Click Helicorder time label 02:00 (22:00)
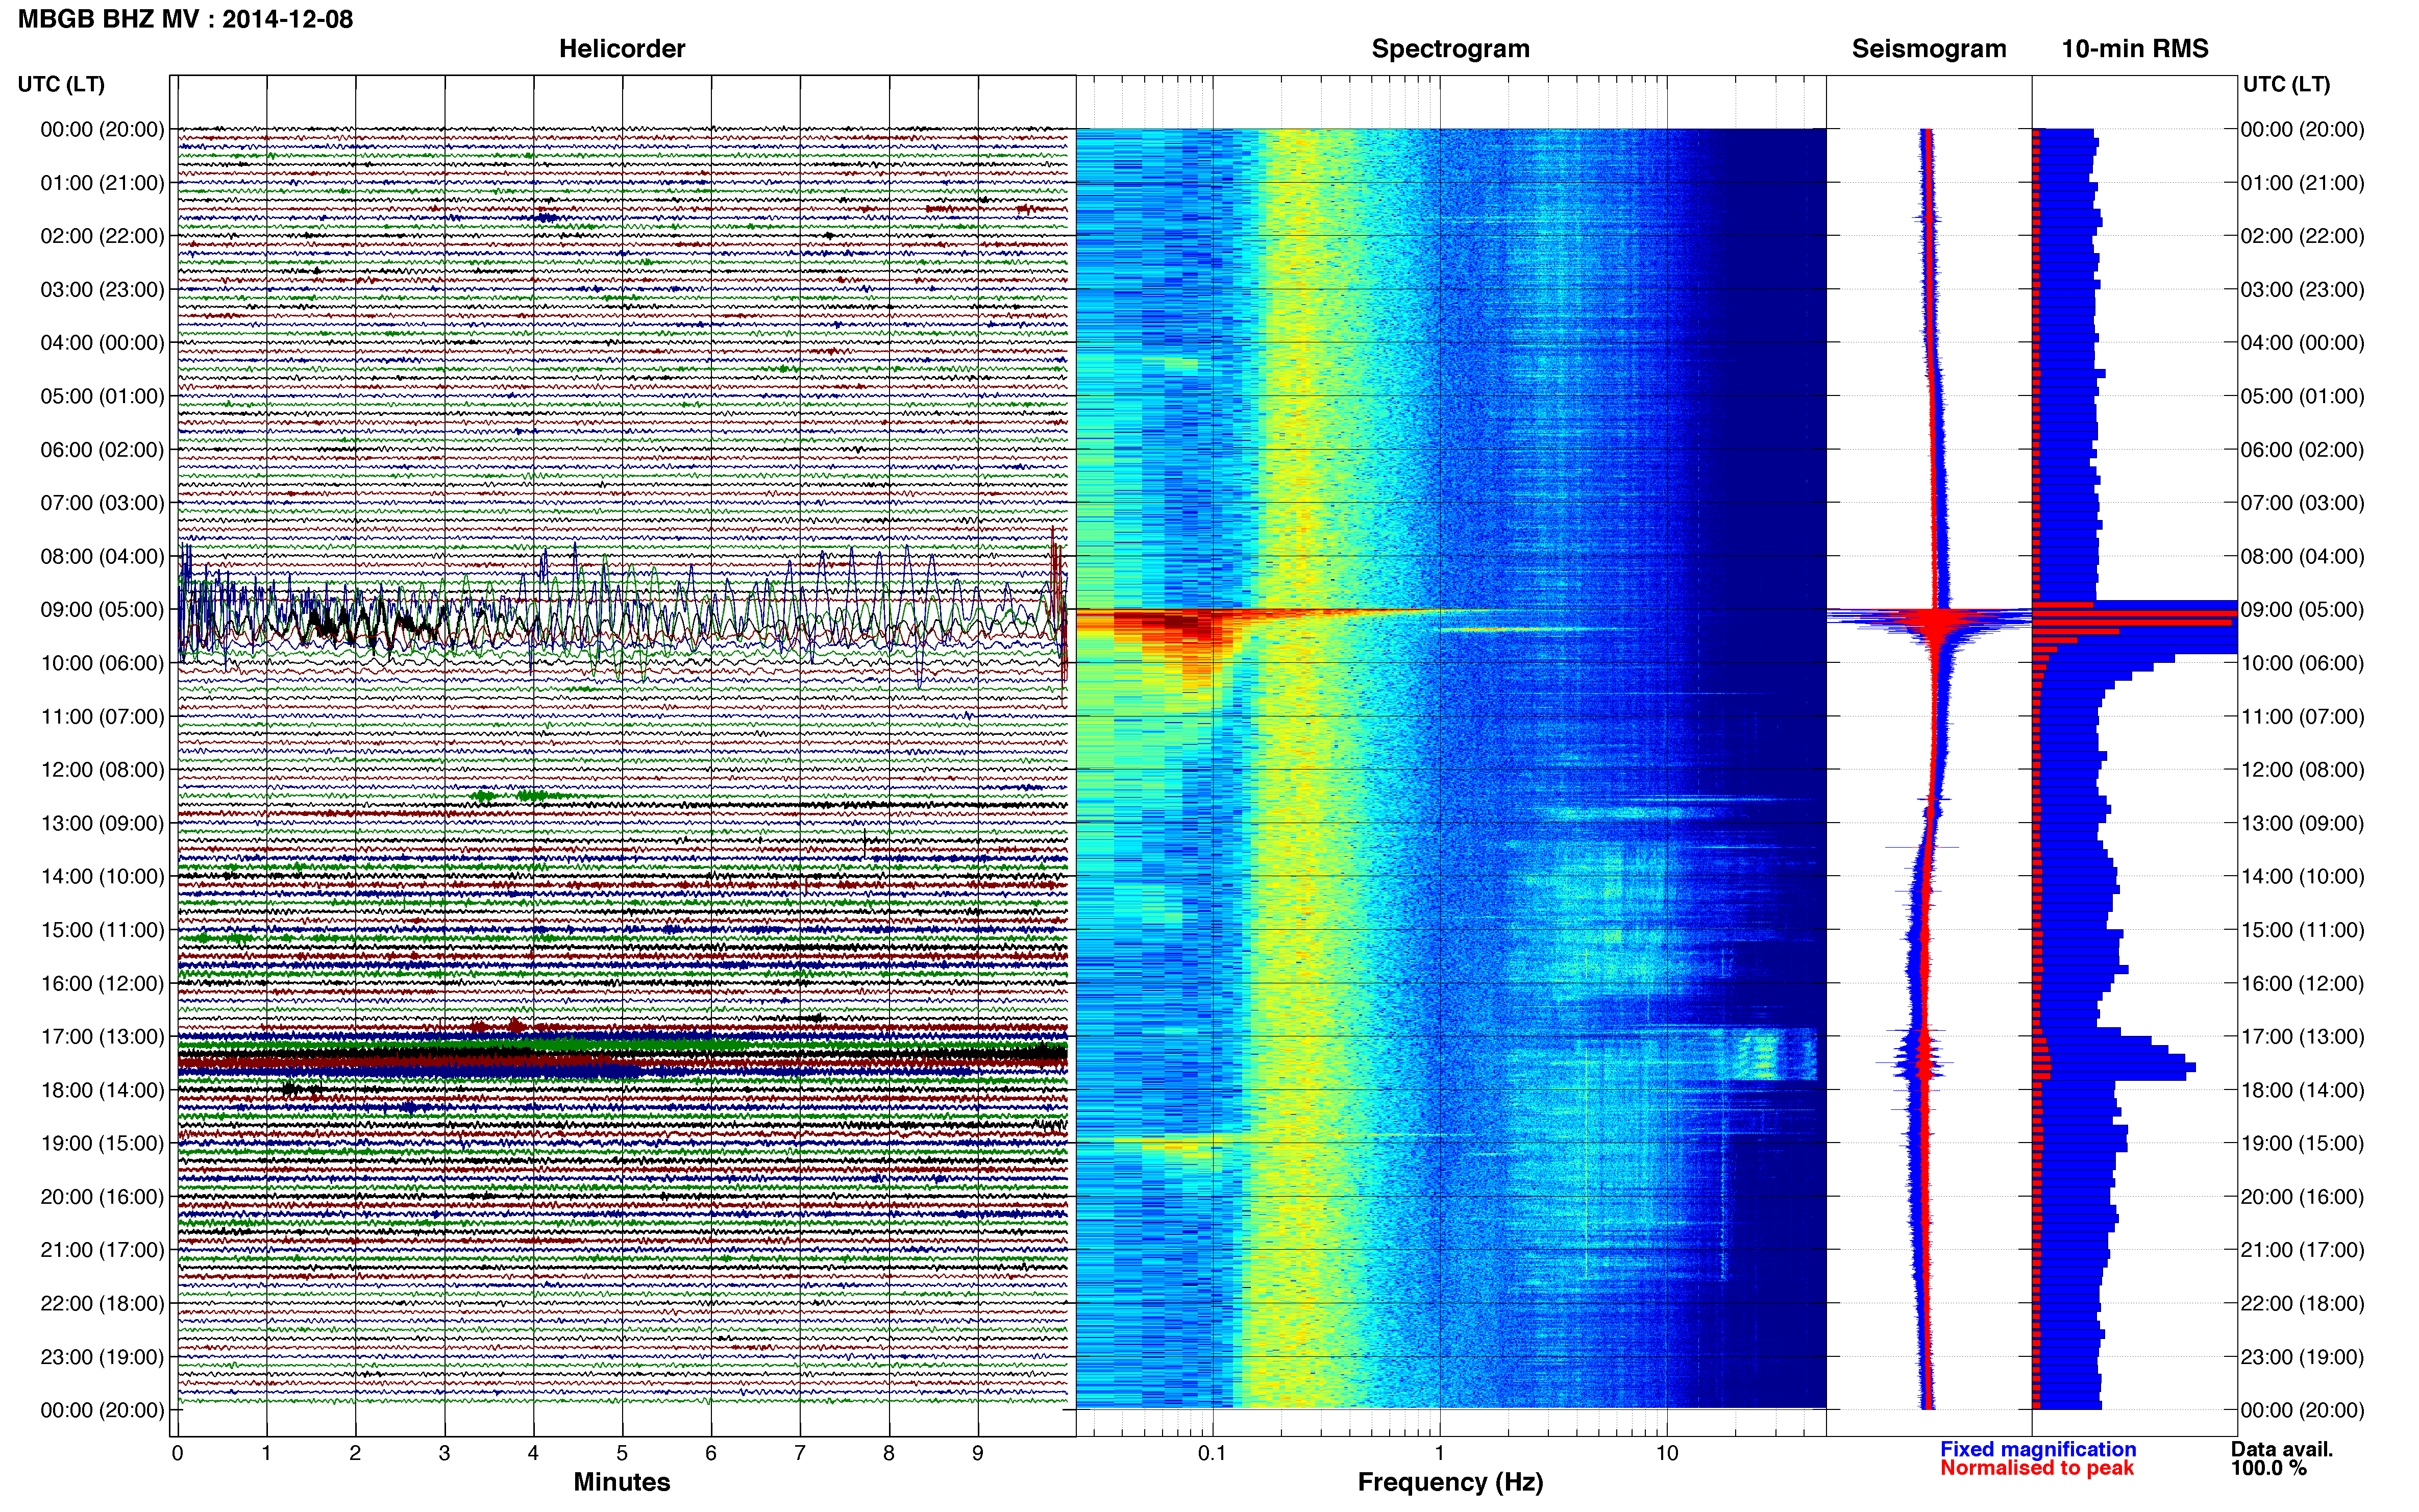Image resolution: width=2419 pixels, height=1512 pixels. (x=102, y=236)
